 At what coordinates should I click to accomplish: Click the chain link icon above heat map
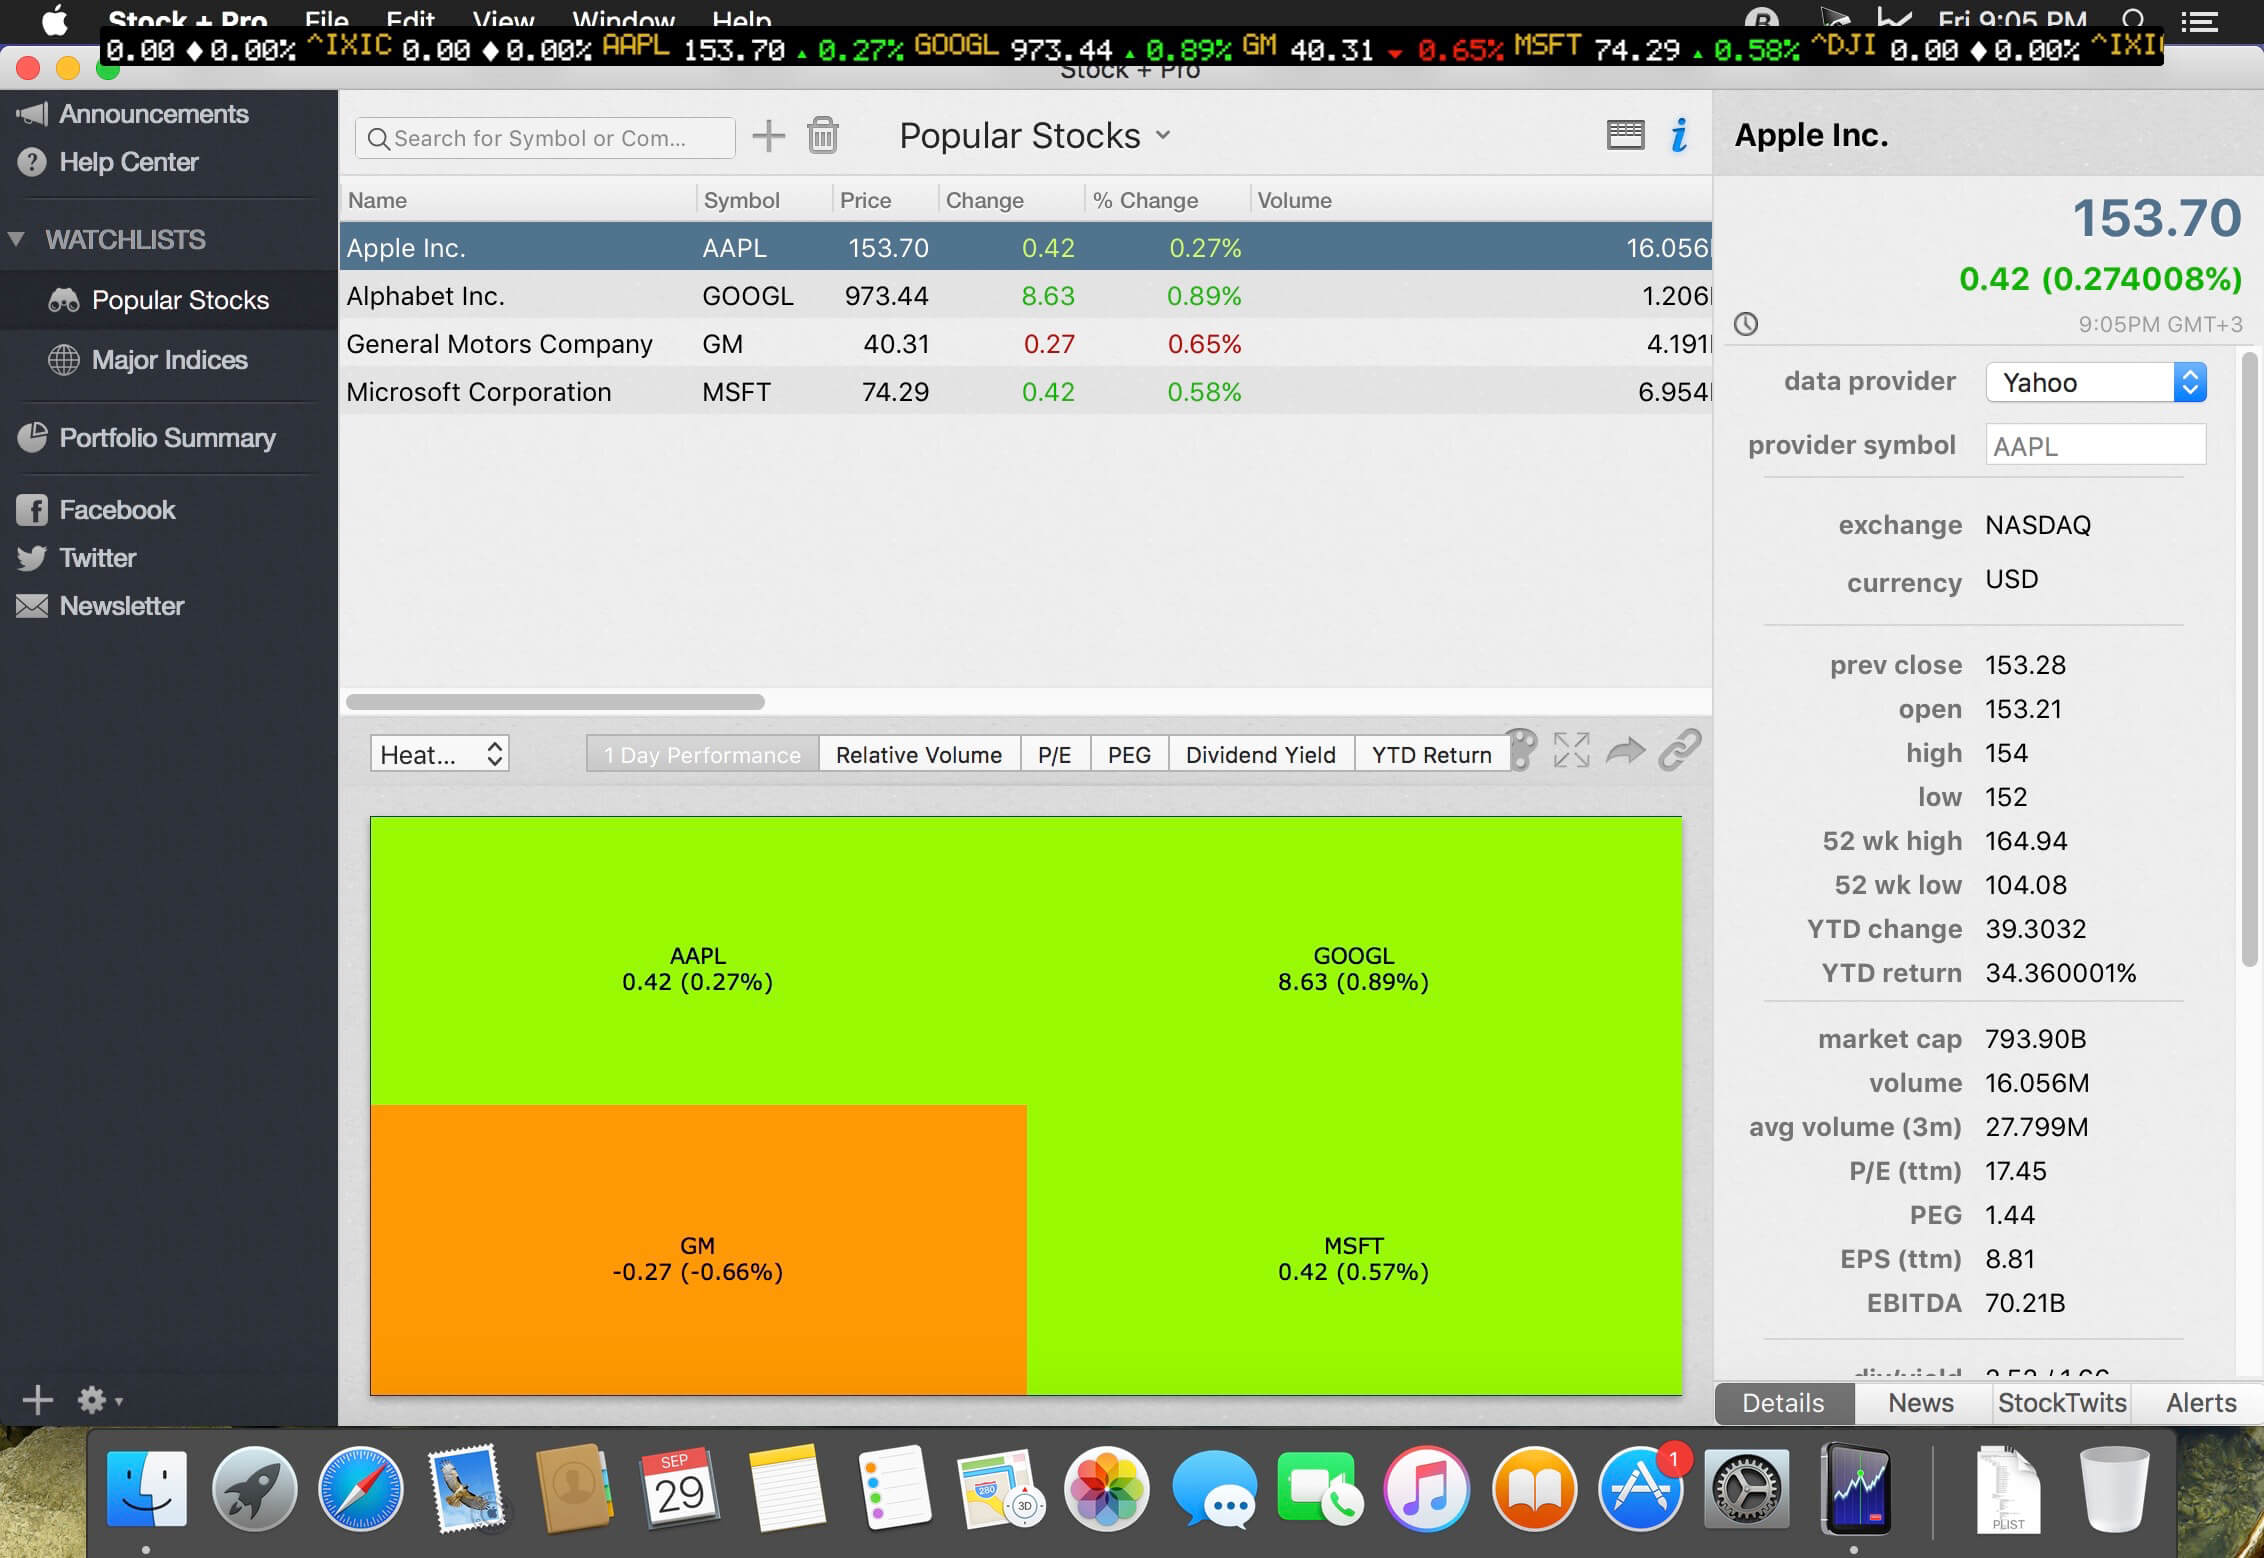[x=1680, y=750]
